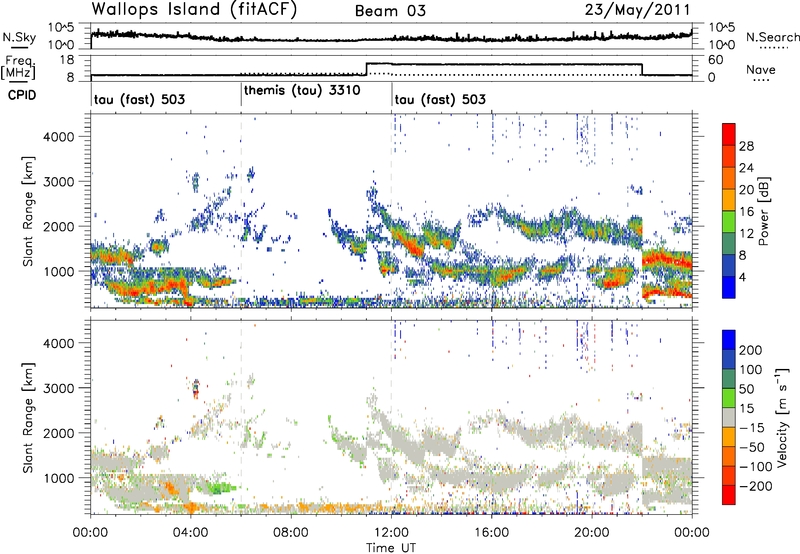The width and height of the screenshot is (800, 554).
Task: Click the date "23/May/2011"
Action: point(637,10)
